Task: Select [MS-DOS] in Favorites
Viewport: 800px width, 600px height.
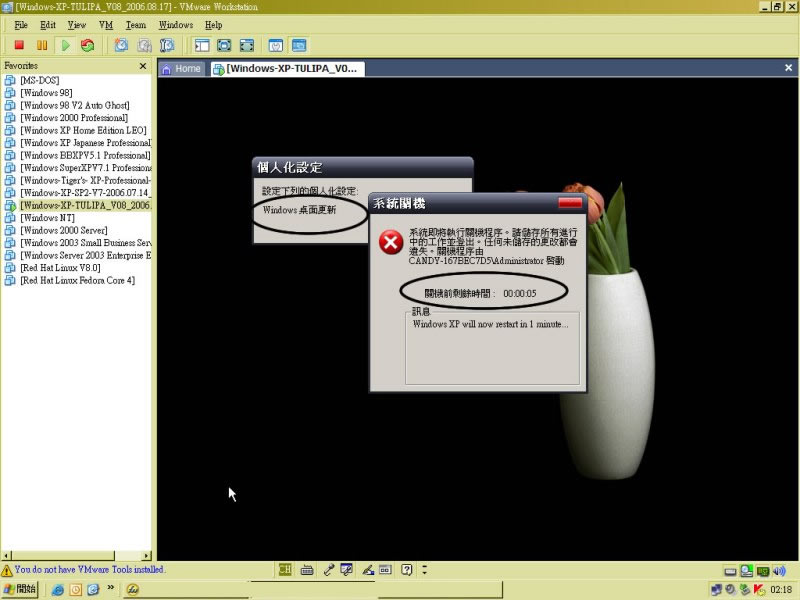Action: tap(39, 81)
